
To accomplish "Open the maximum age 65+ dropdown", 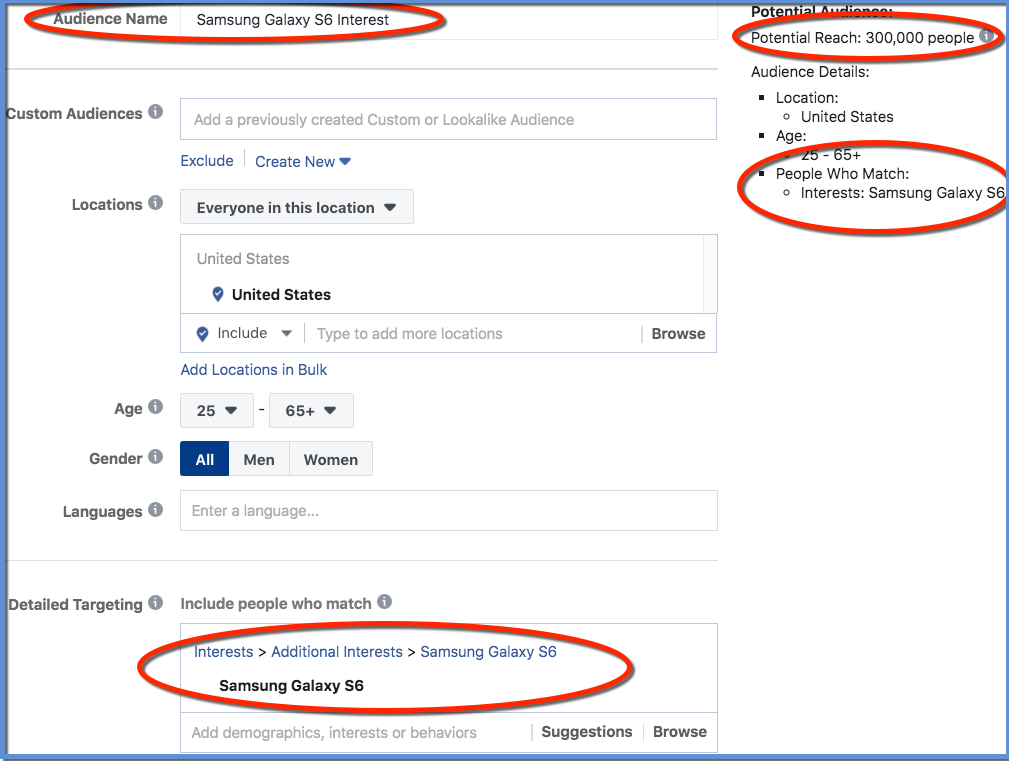I will coord(311,410).
